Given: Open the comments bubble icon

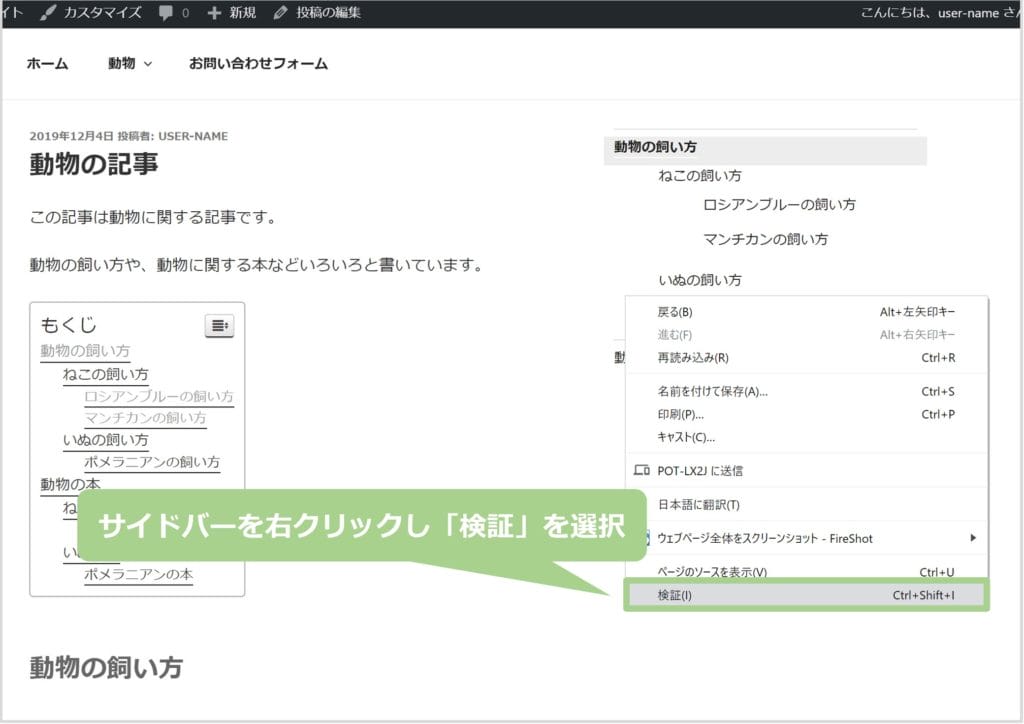Looking at the screenshot, I should click(x=166, y=13).
